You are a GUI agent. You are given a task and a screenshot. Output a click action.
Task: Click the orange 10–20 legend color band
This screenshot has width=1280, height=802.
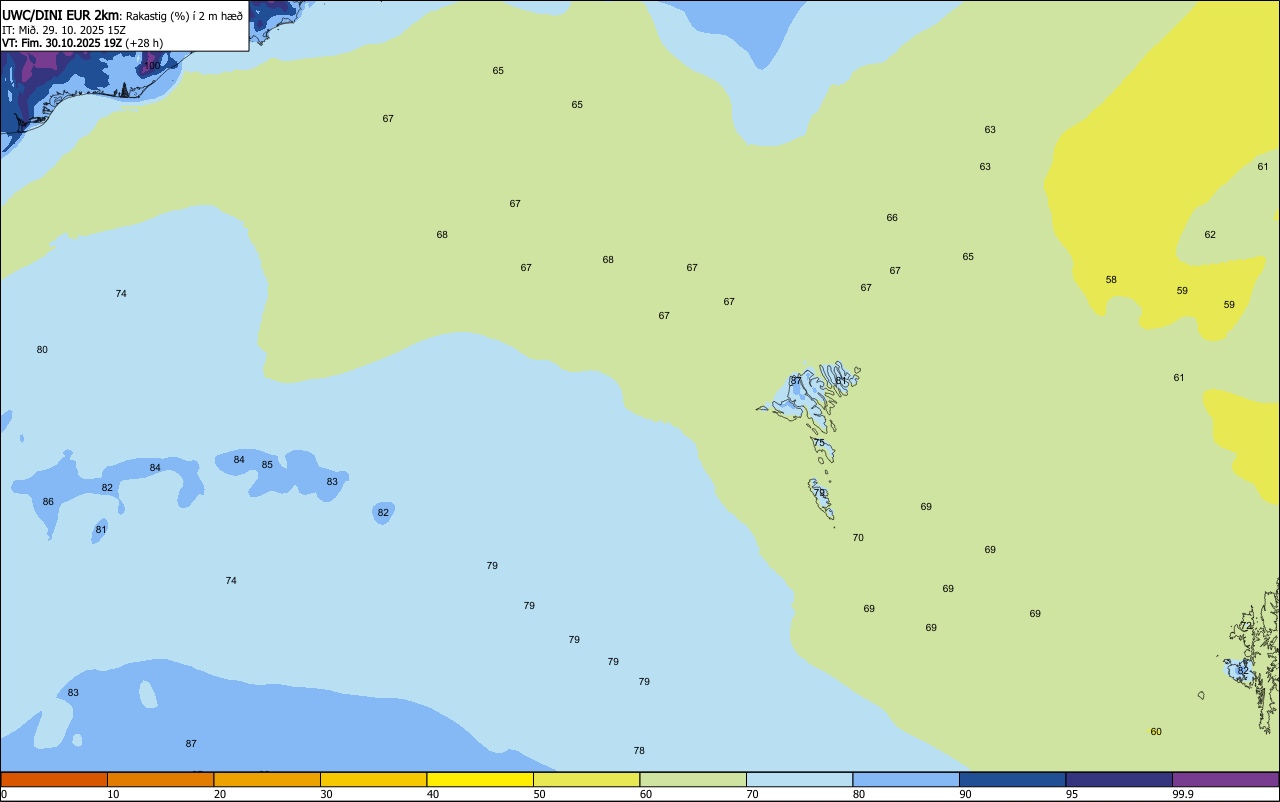(160, 779)
